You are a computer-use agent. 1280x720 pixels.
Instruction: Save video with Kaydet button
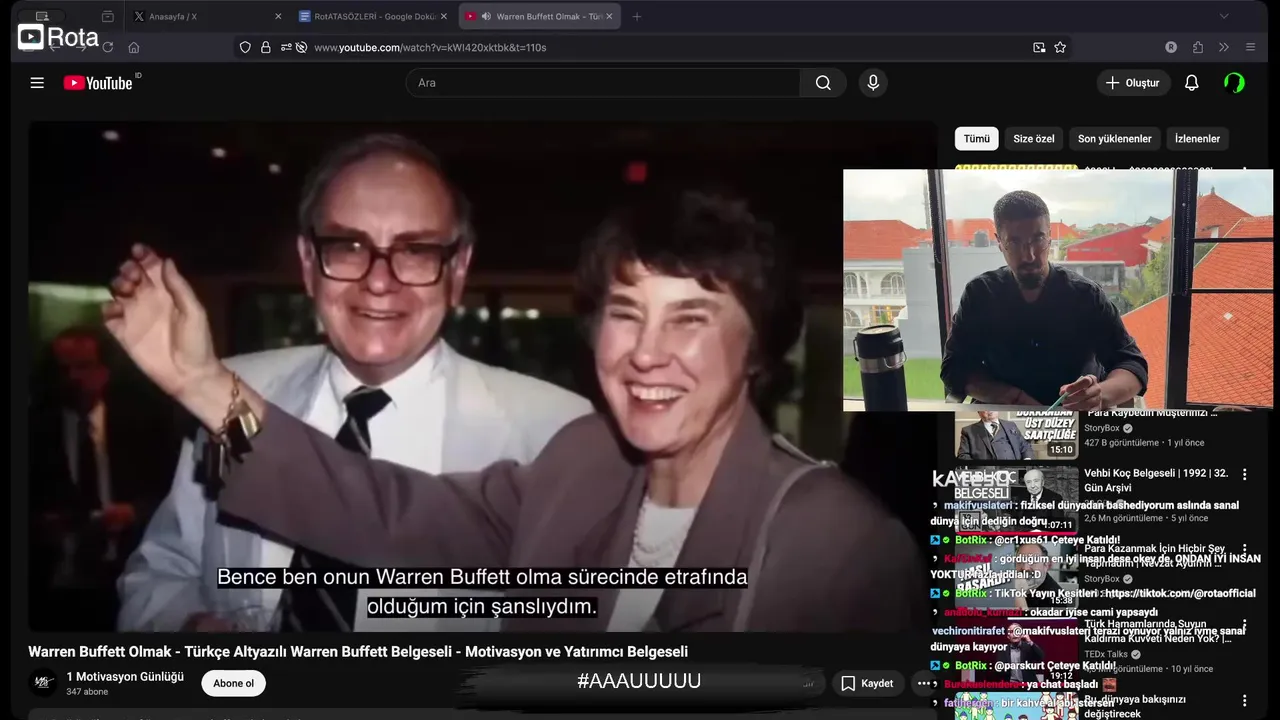[867, 683]
